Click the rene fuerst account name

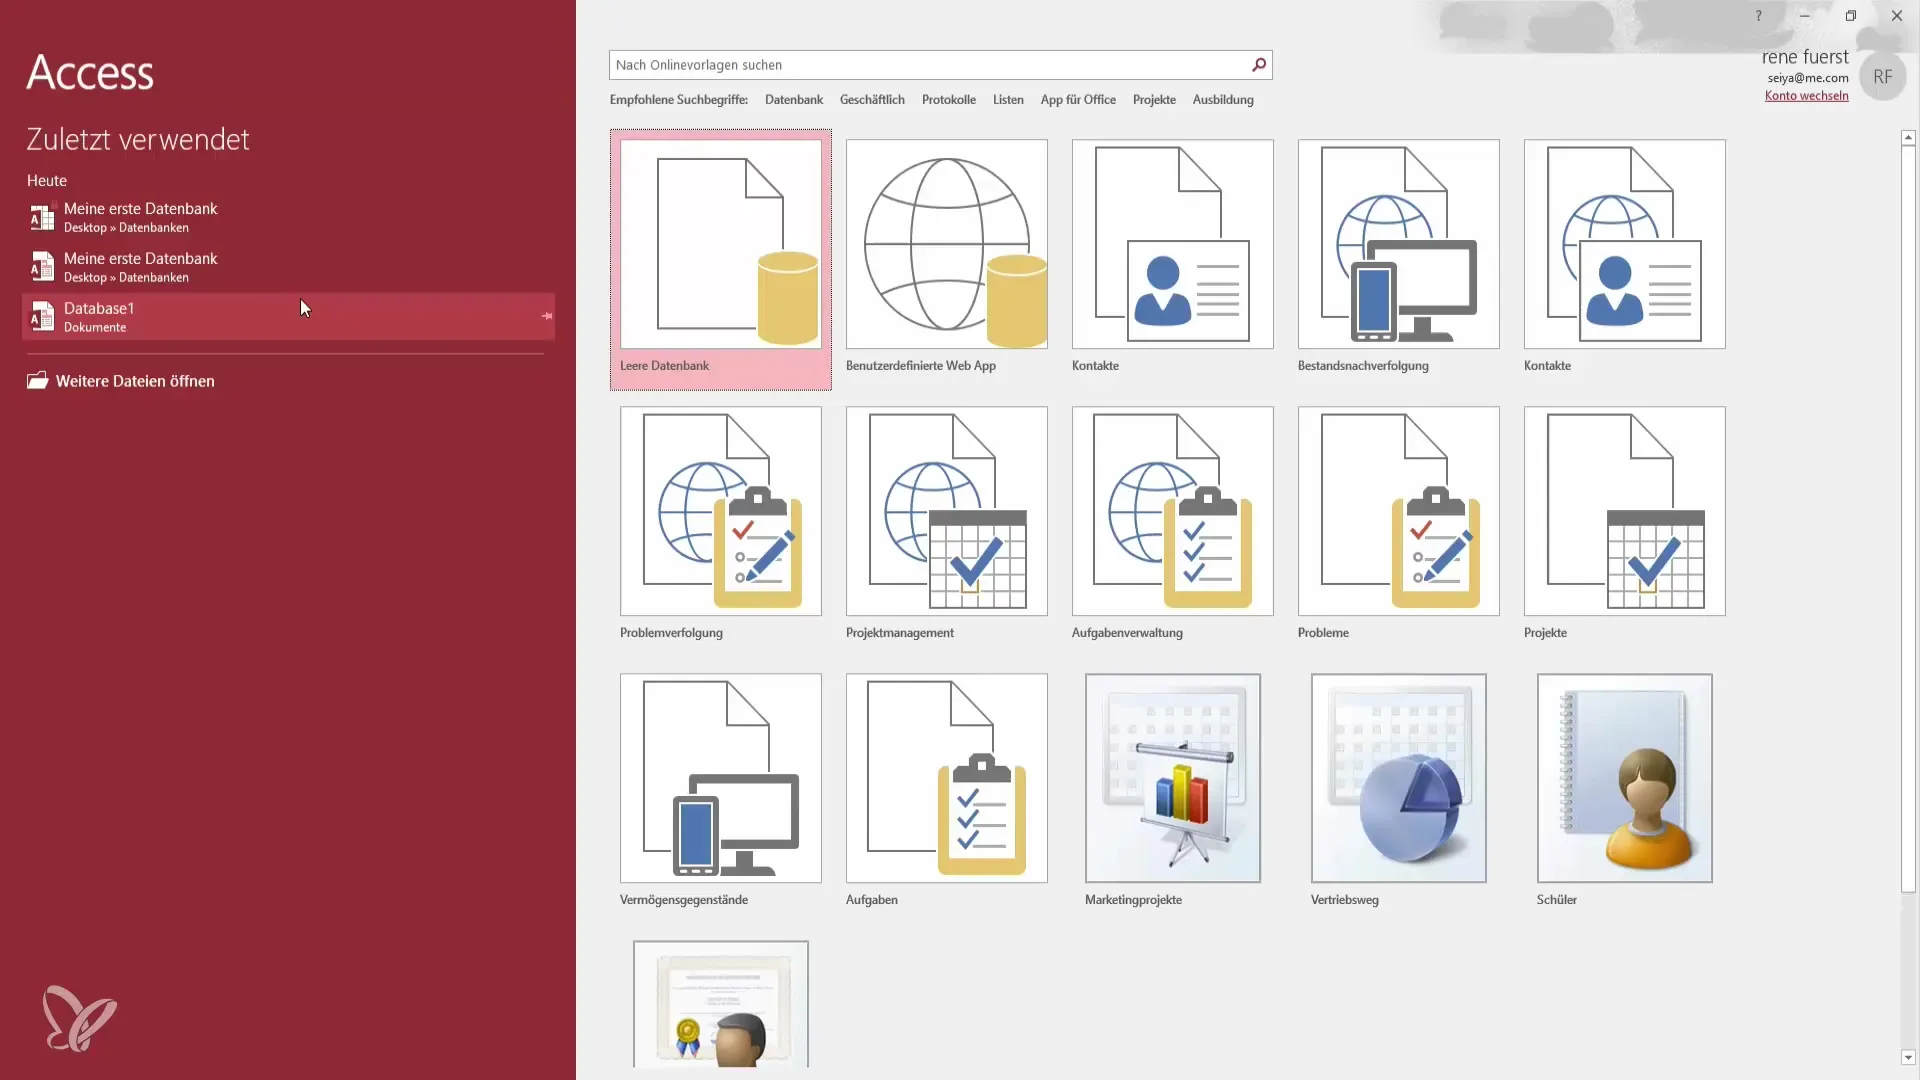coord(1805,57)
